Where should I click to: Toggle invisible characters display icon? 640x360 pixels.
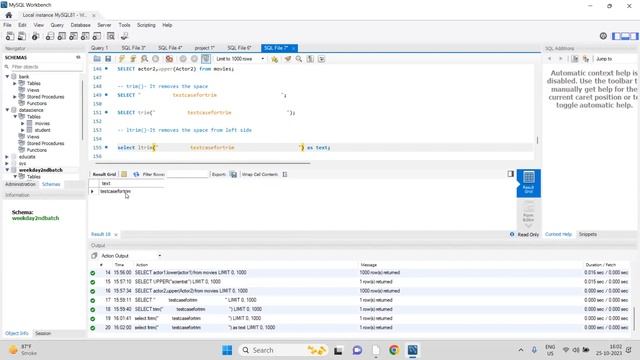tap(310, 59)
